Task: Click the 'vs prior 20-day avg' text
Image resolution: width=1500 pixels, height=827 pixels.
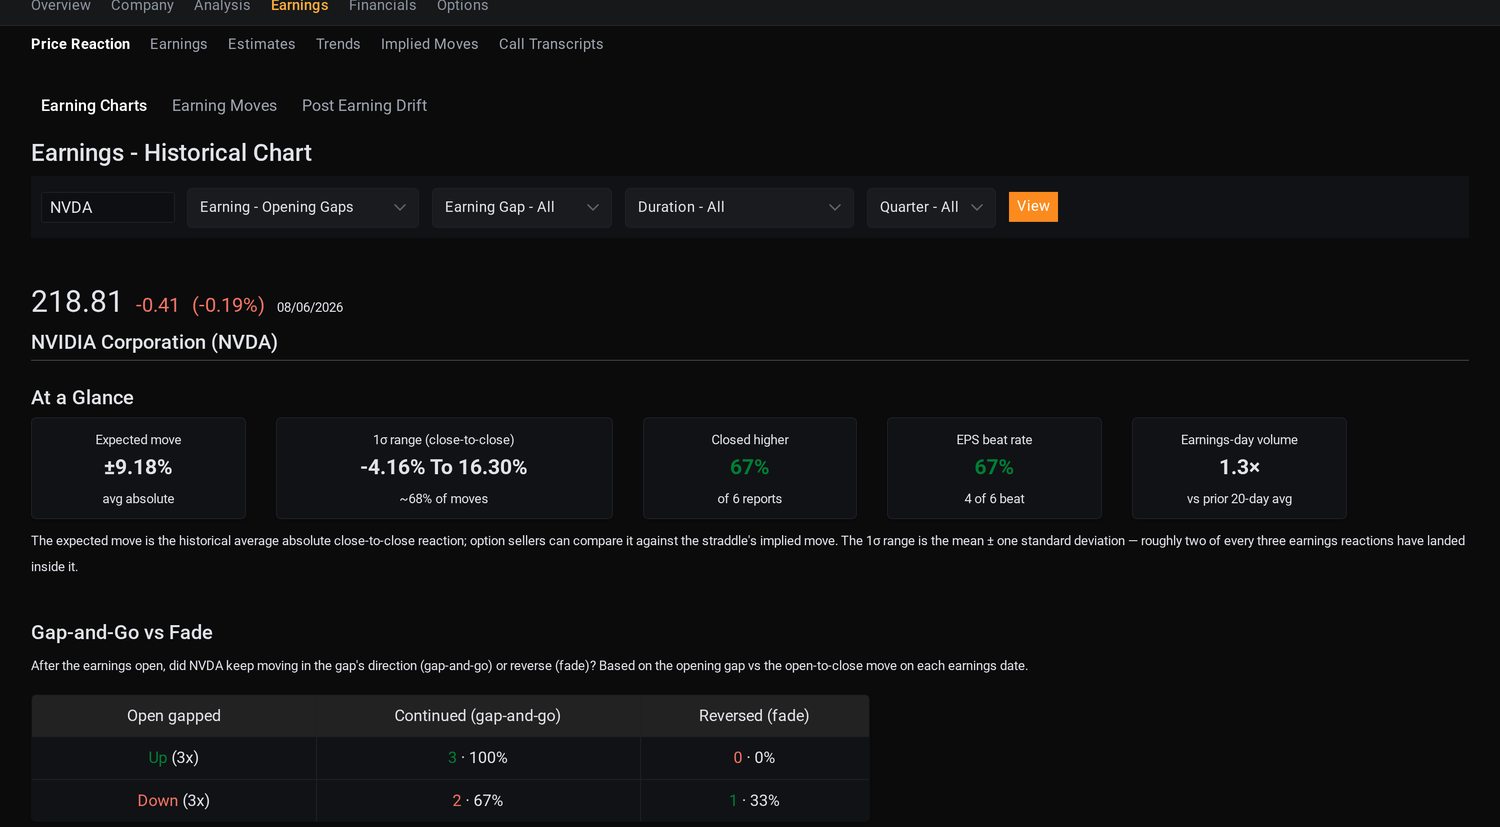Action: [1239, 499]
